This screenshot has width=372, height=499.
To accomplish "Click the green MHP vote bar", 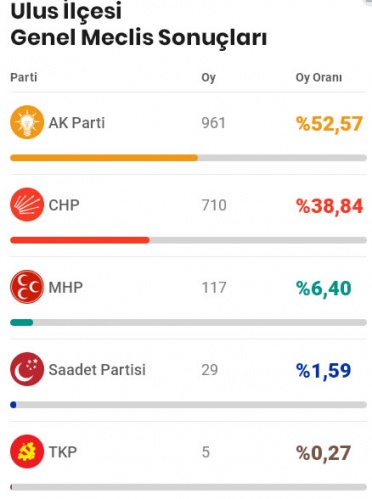I will click(x=22, y=322).
